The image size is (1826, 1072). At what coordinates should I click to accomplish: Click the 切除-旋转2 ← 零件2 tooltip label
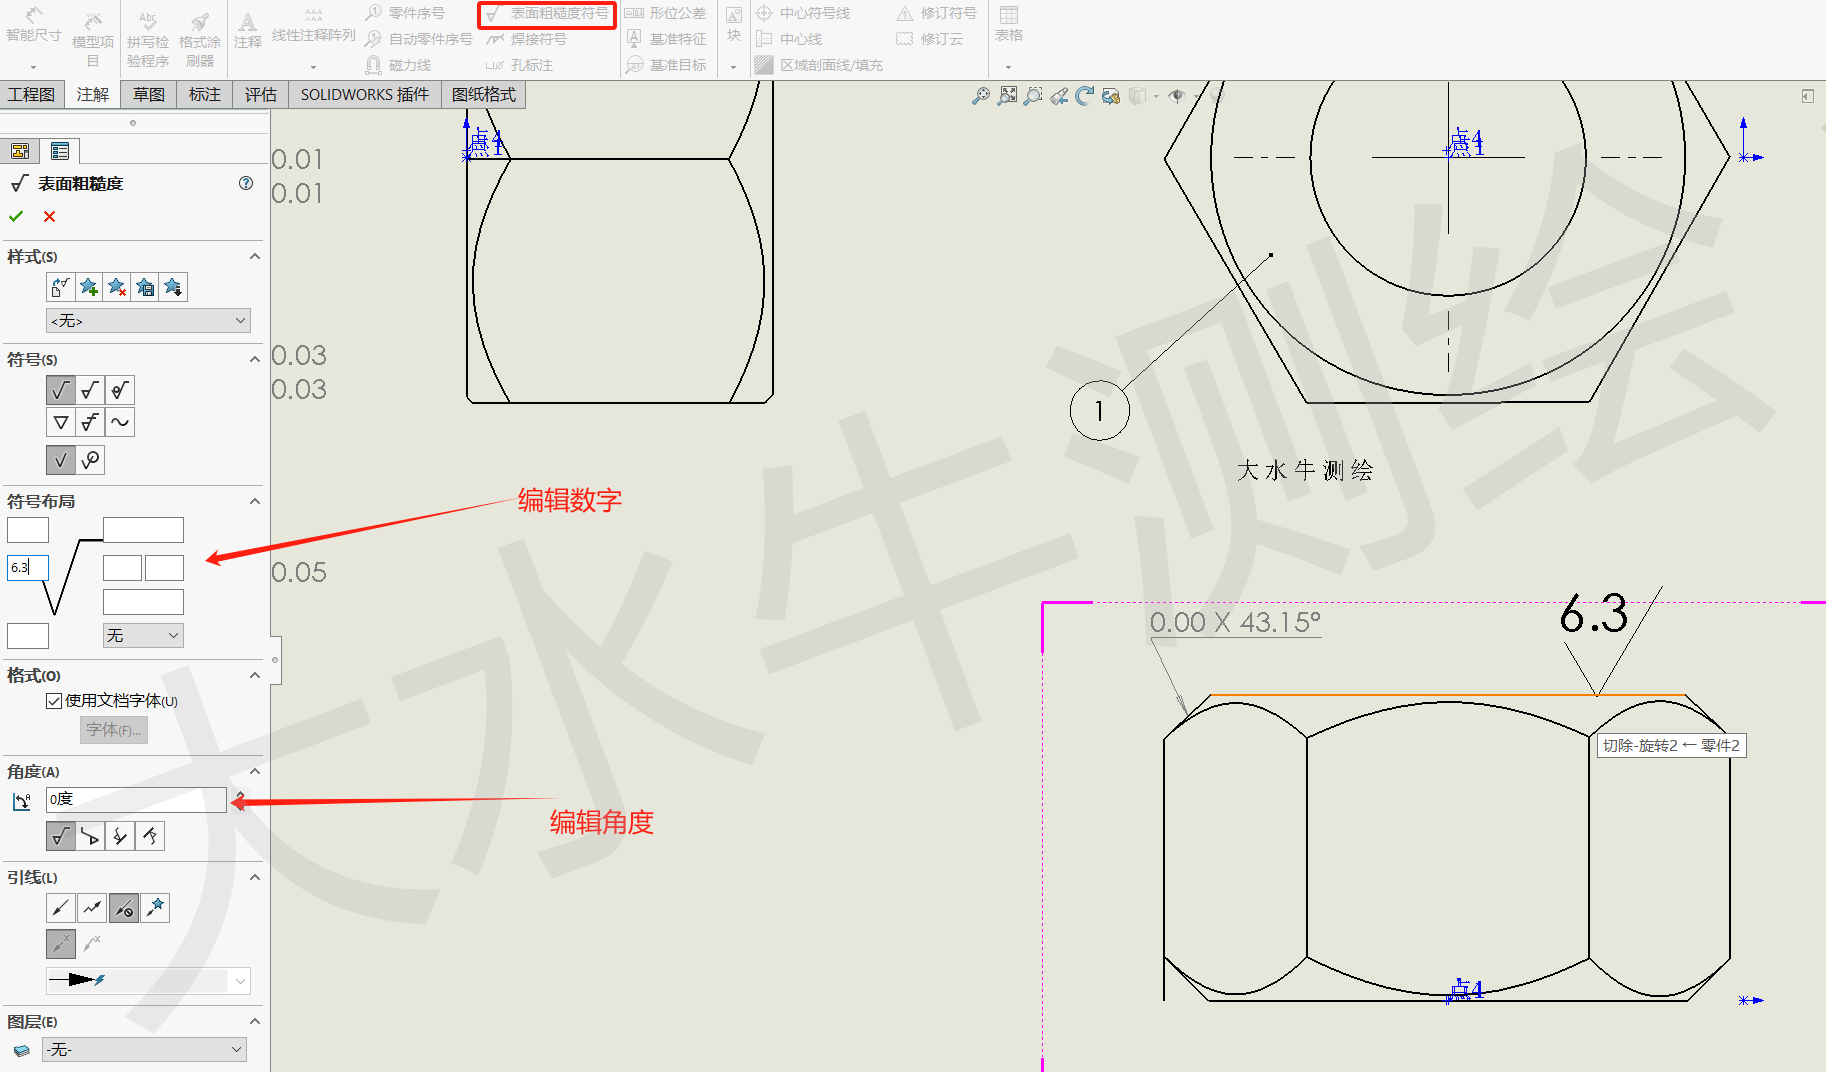coord(1671,745)
